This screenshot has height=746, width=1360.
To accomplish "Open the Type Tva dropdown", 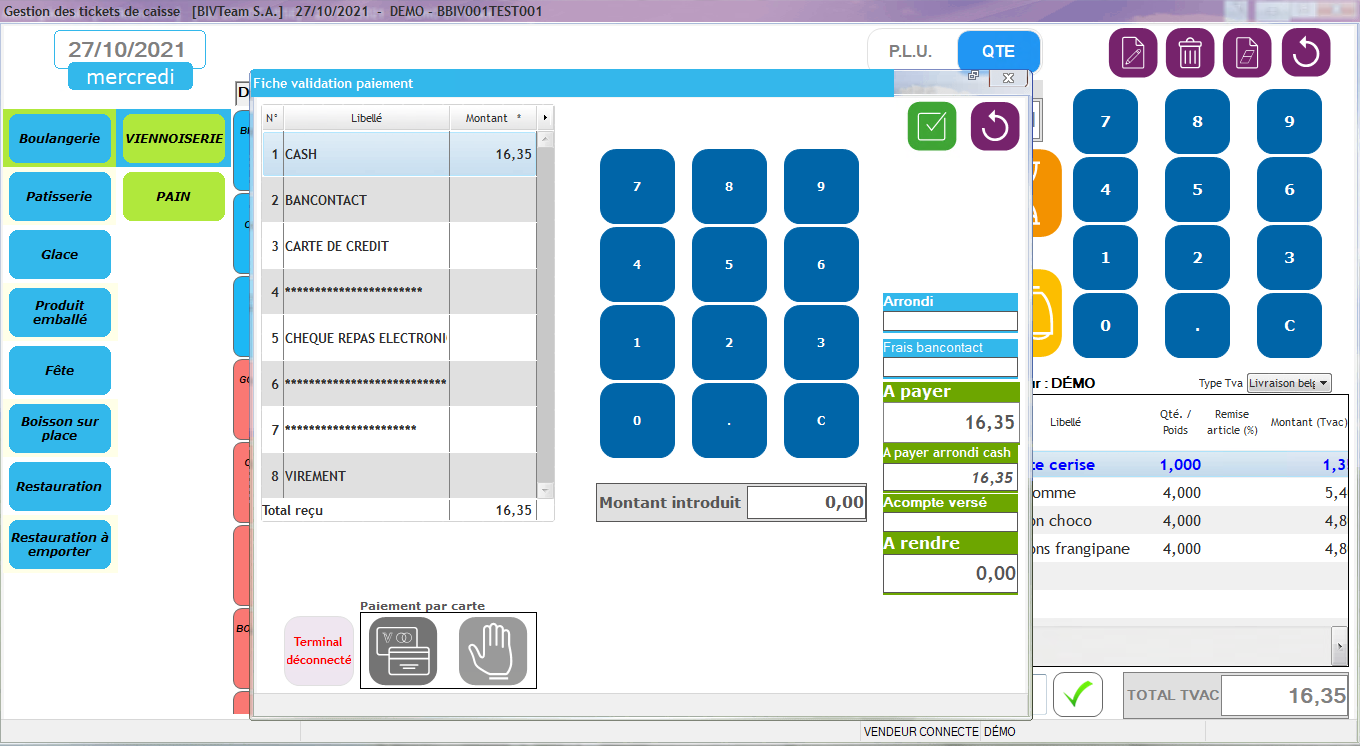I will [x=1289, y=383].
